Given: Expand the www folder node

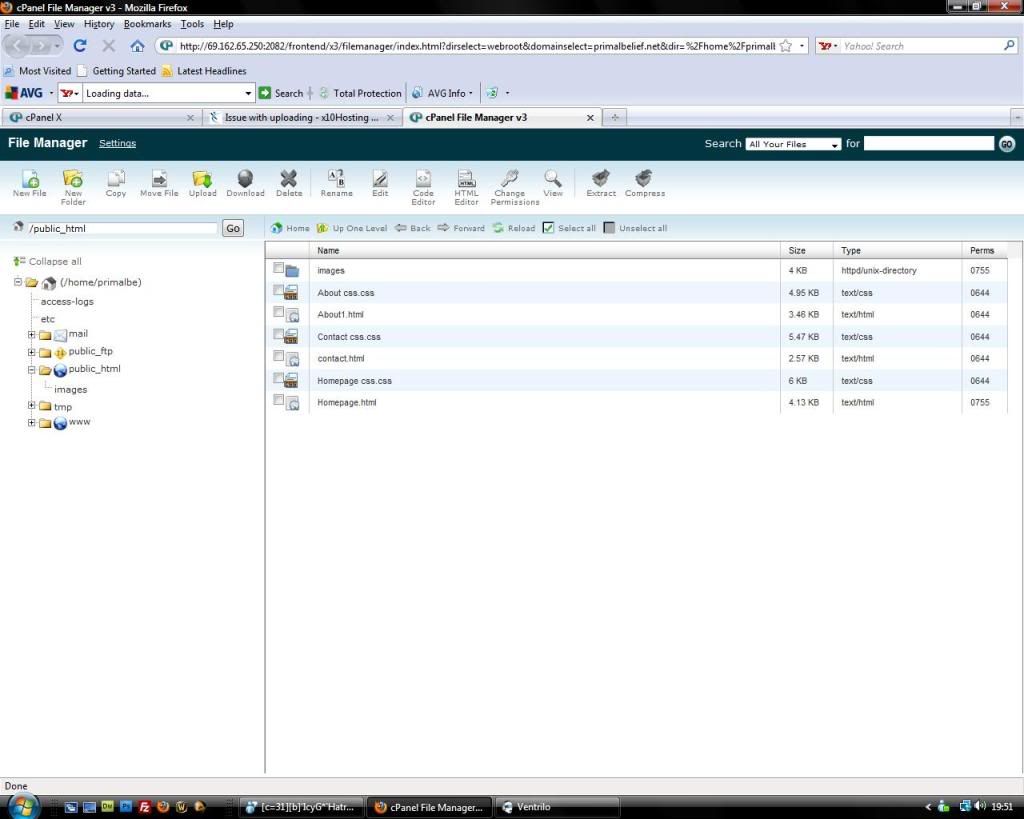Looking at the screenshot, I should (32, 423).
